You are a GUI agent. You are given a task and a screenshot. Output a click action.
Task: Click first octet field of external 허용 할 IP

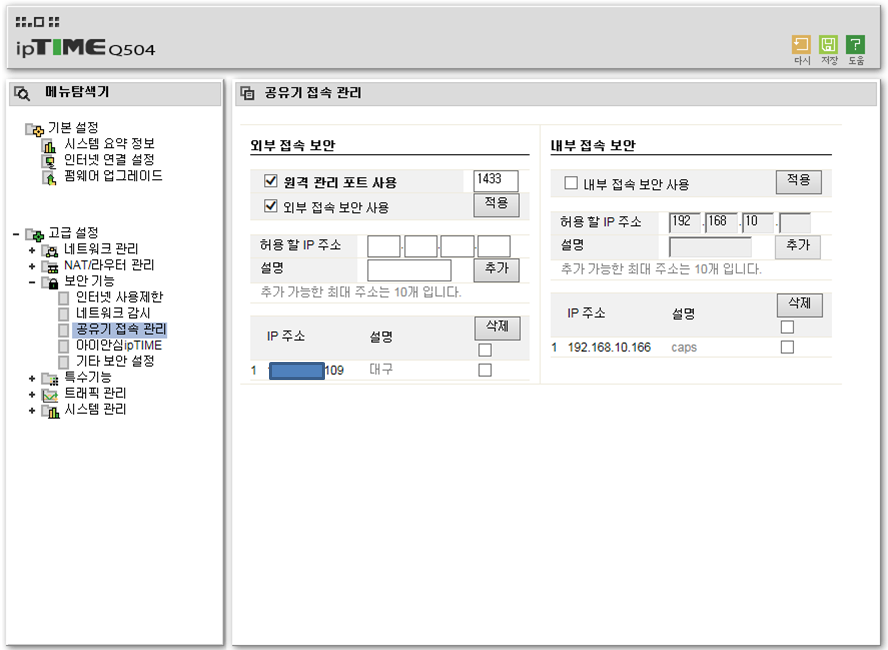point(383,246)
